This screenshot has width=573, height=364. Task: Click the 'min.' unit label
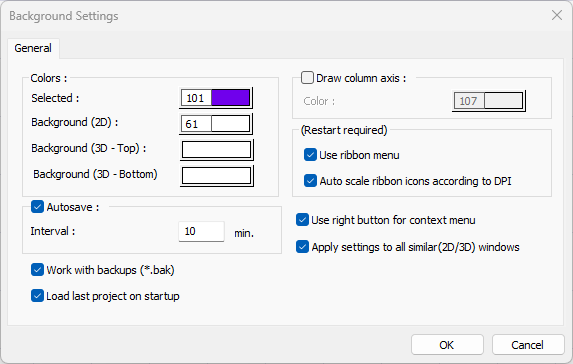(x=244, y=233)
